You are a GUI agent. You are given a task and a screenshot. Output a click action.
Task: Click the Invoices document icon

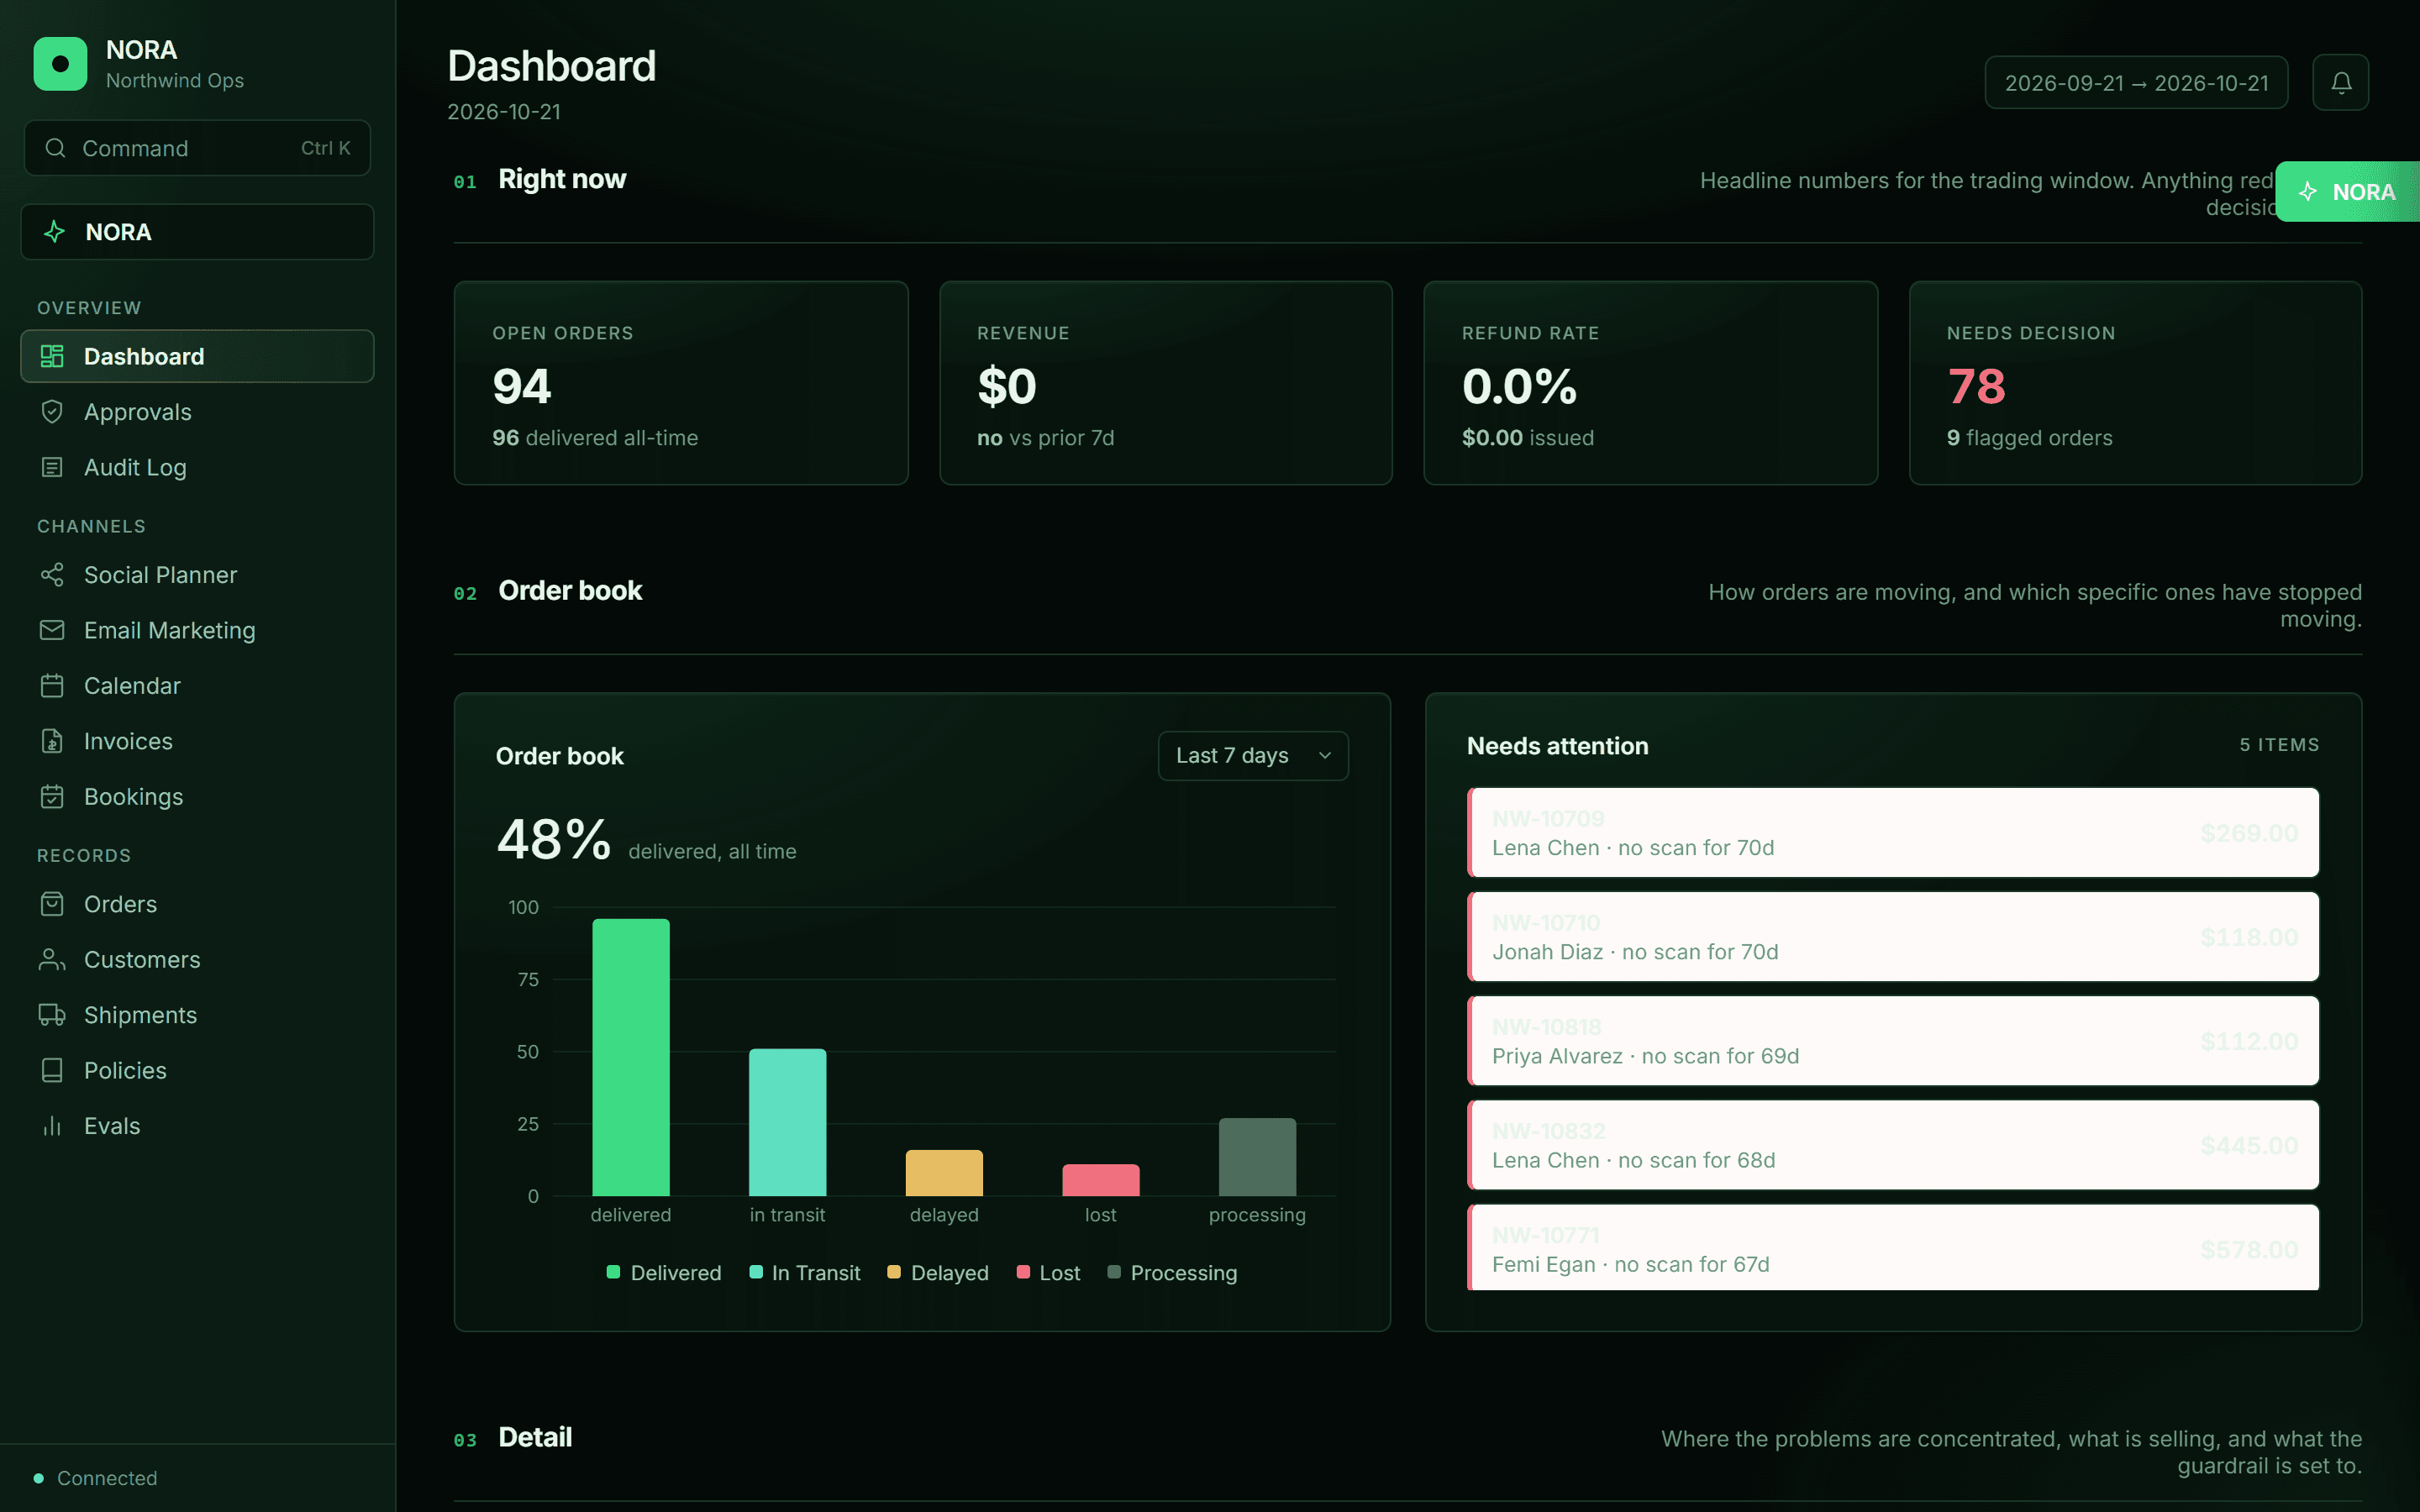point(52,741)
